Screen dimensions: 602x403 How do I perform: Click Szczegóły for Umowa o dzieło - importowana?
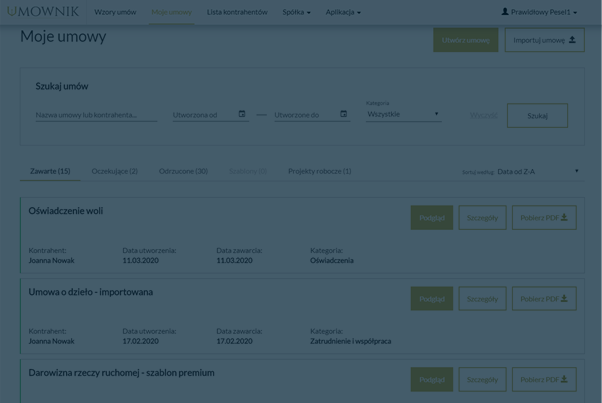pyautogui.click(x=483, y=299)
